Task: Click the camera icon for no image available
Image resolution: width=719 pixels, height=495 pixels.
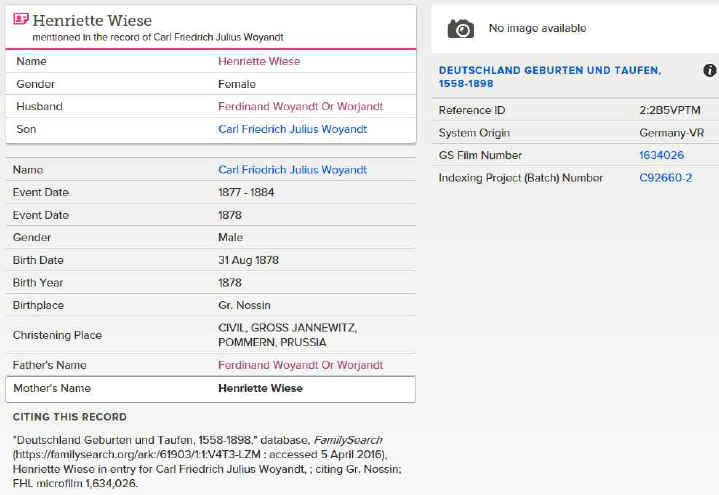Action: coord(460,29)
